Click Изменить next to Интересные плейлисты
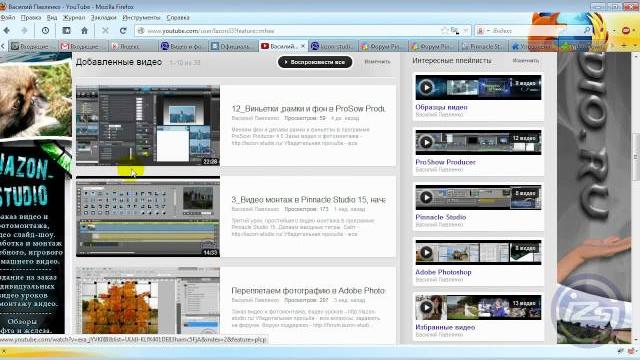Image resolution: width=640 pixels, height=360 pixels. point(526,60)
